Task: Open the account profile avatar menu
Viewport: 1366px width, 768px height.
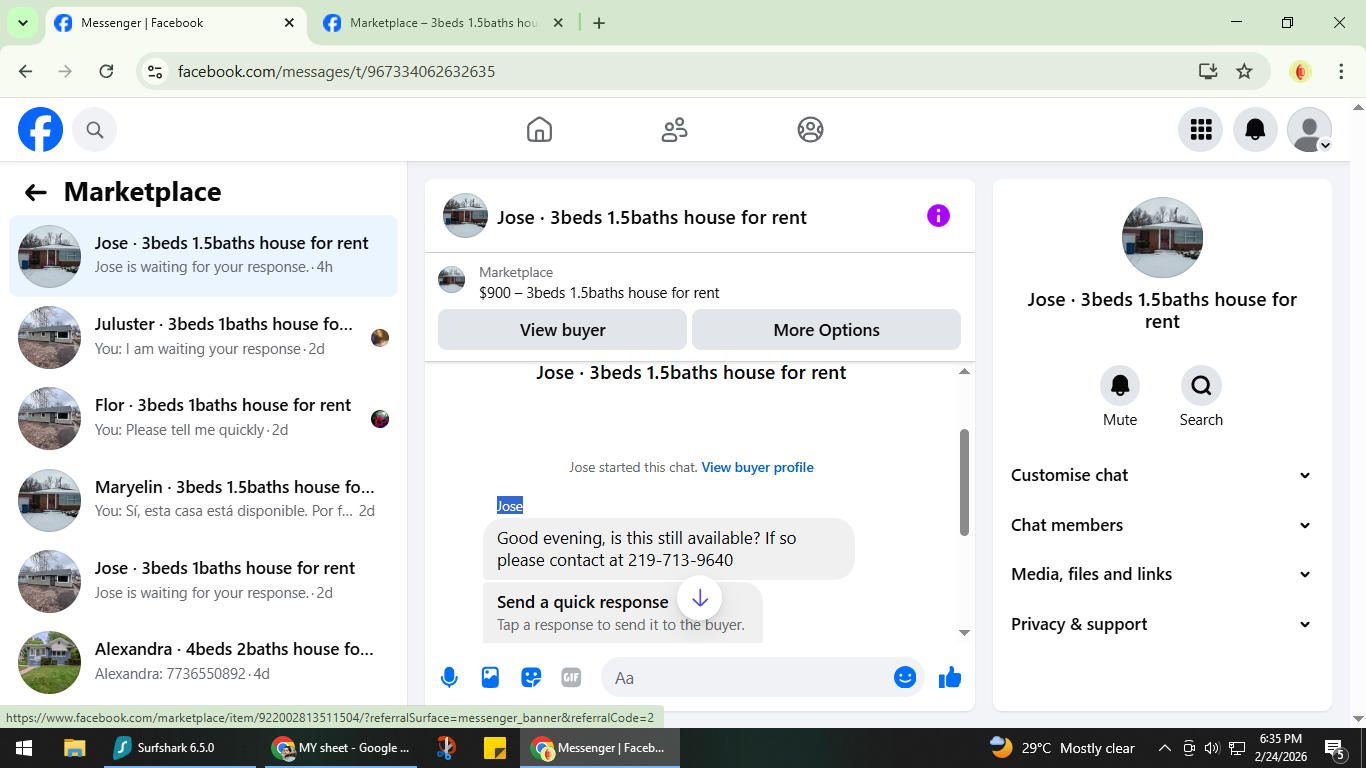Action: [1309, 129]
